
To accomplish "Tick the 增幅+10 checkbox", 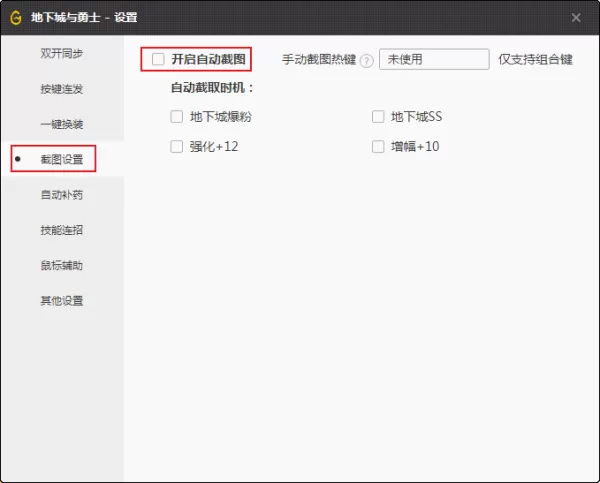I will (378, 146).
